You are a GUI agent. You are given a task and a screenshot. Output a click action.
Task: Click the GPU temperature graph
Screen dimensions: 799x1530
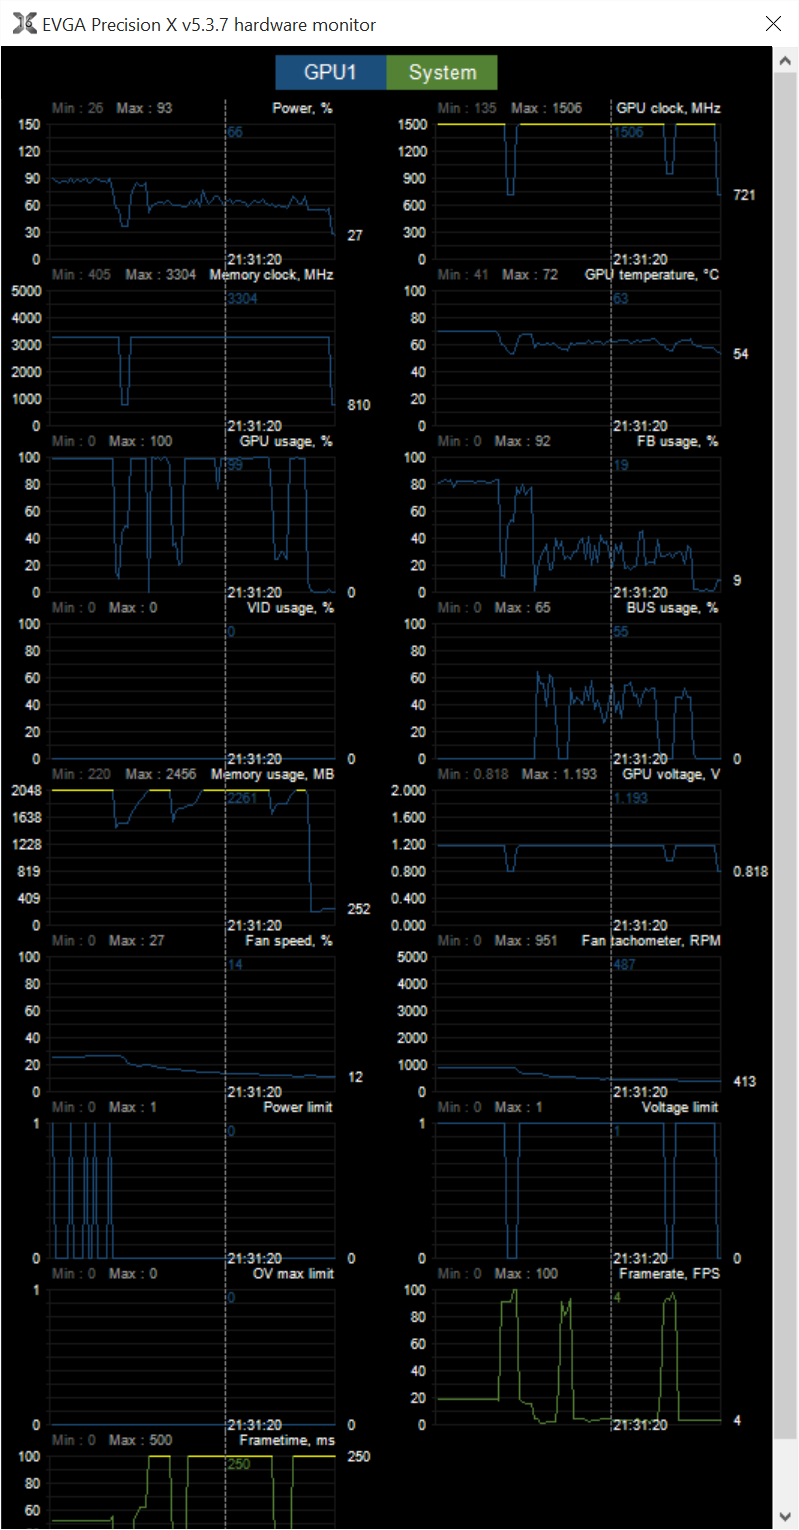[x=579, y=358]
